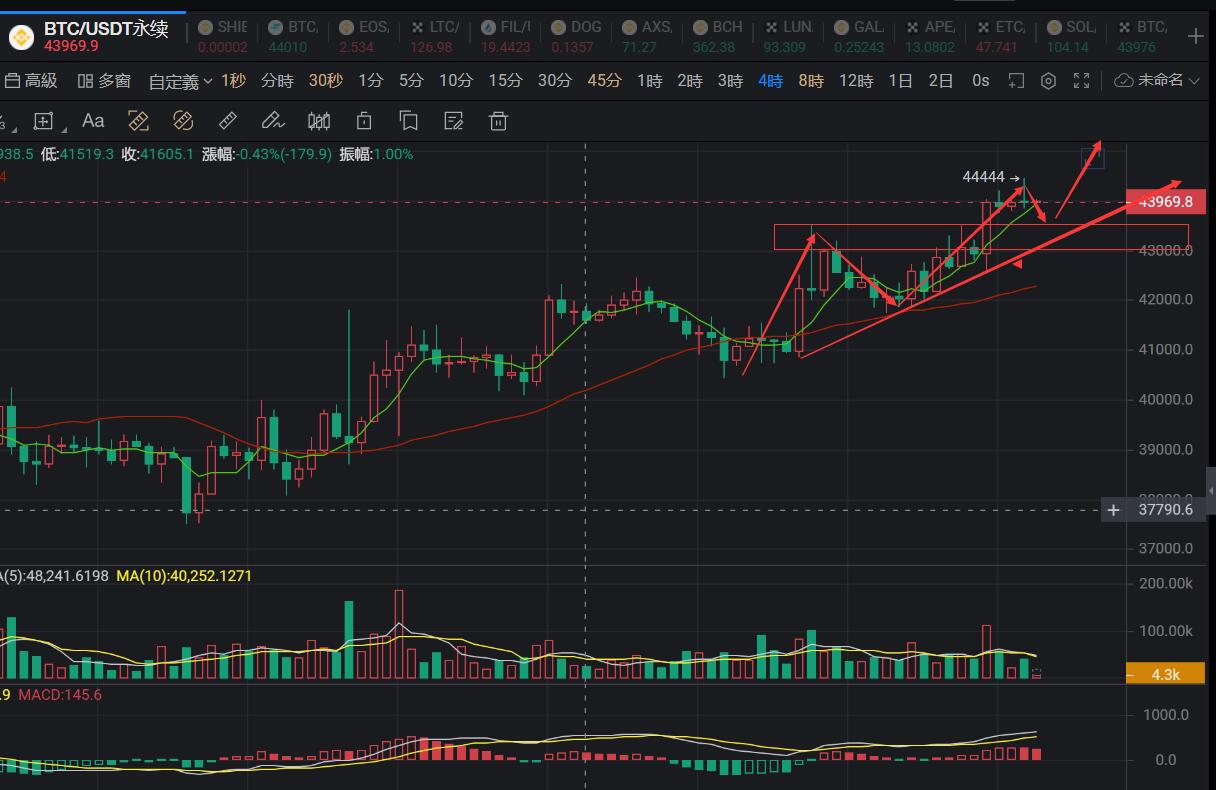
Task: Click the 多窗 multi-window button
Action: click(104, 81)
